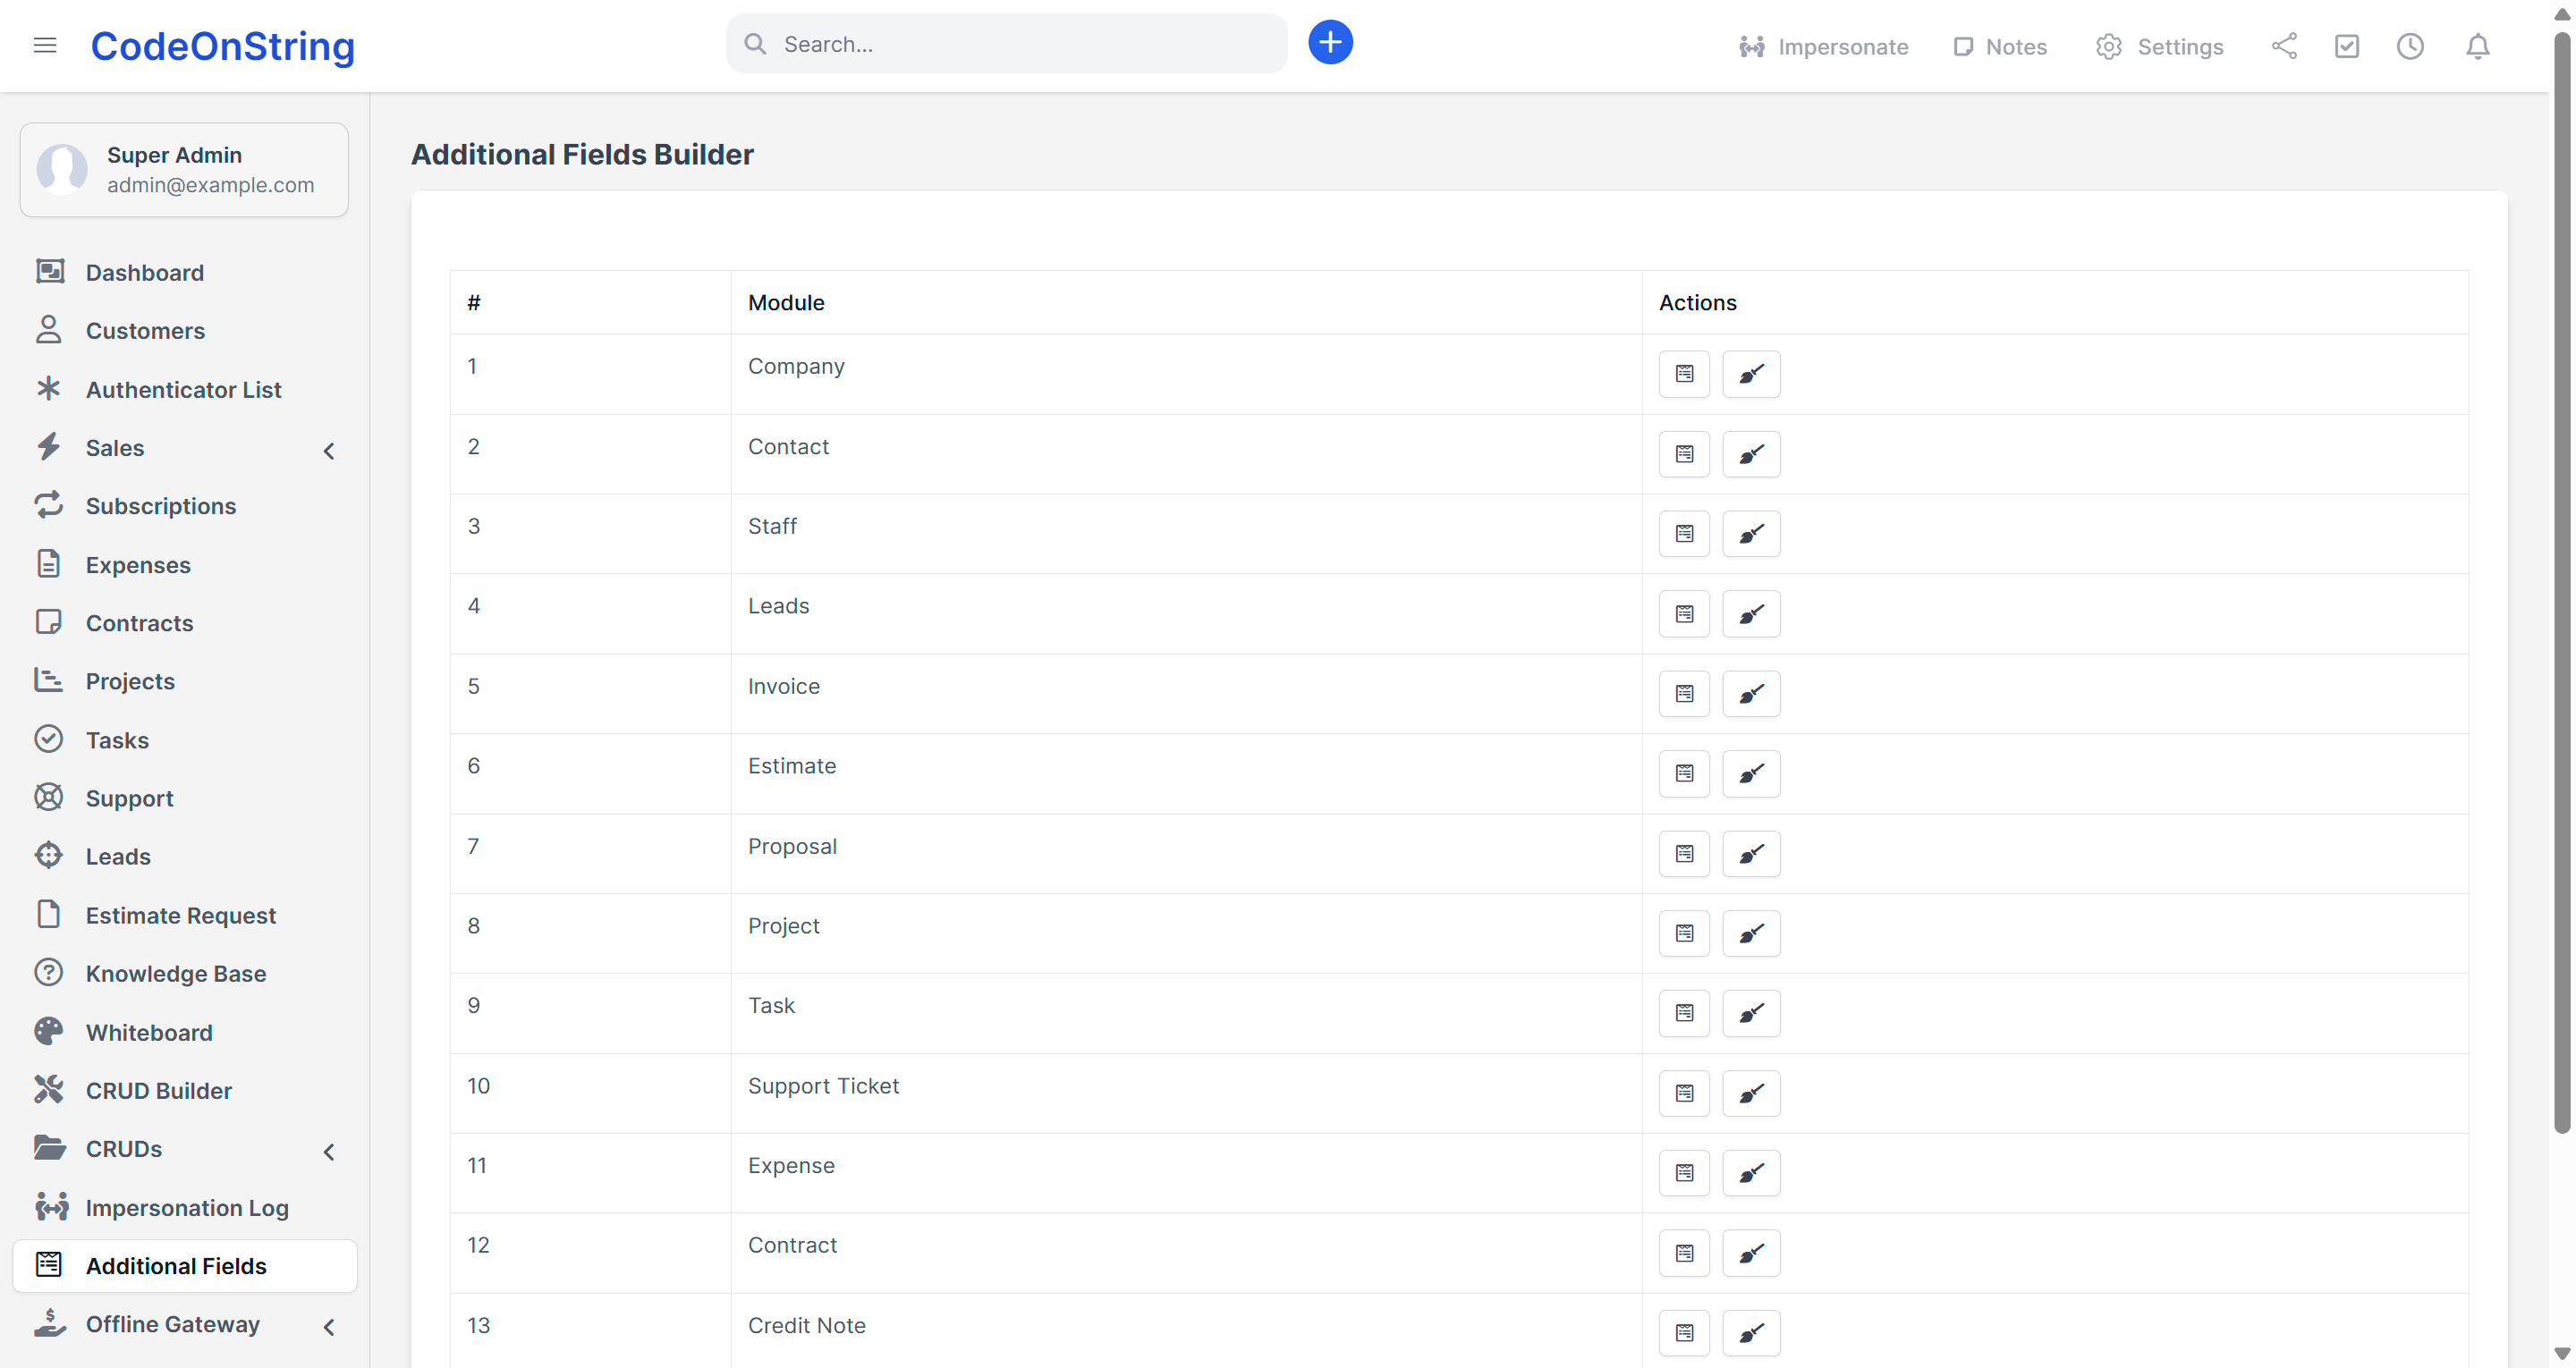Viewport: 2576px width, 1368px height.
Task: Click the Impersonate button in header
Action: click(x=1823, y=47)
